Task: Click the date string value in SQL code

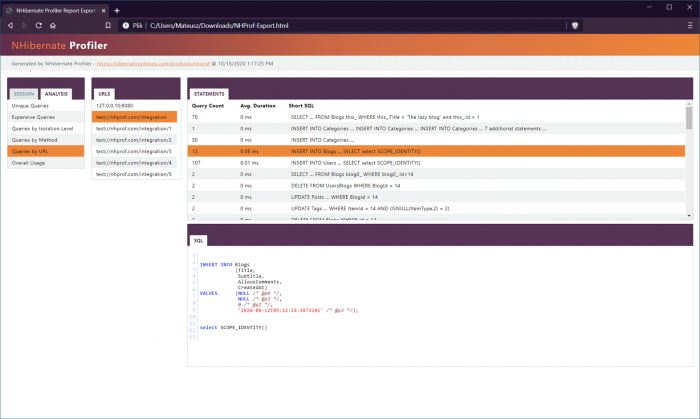Action: coord(280,310)
